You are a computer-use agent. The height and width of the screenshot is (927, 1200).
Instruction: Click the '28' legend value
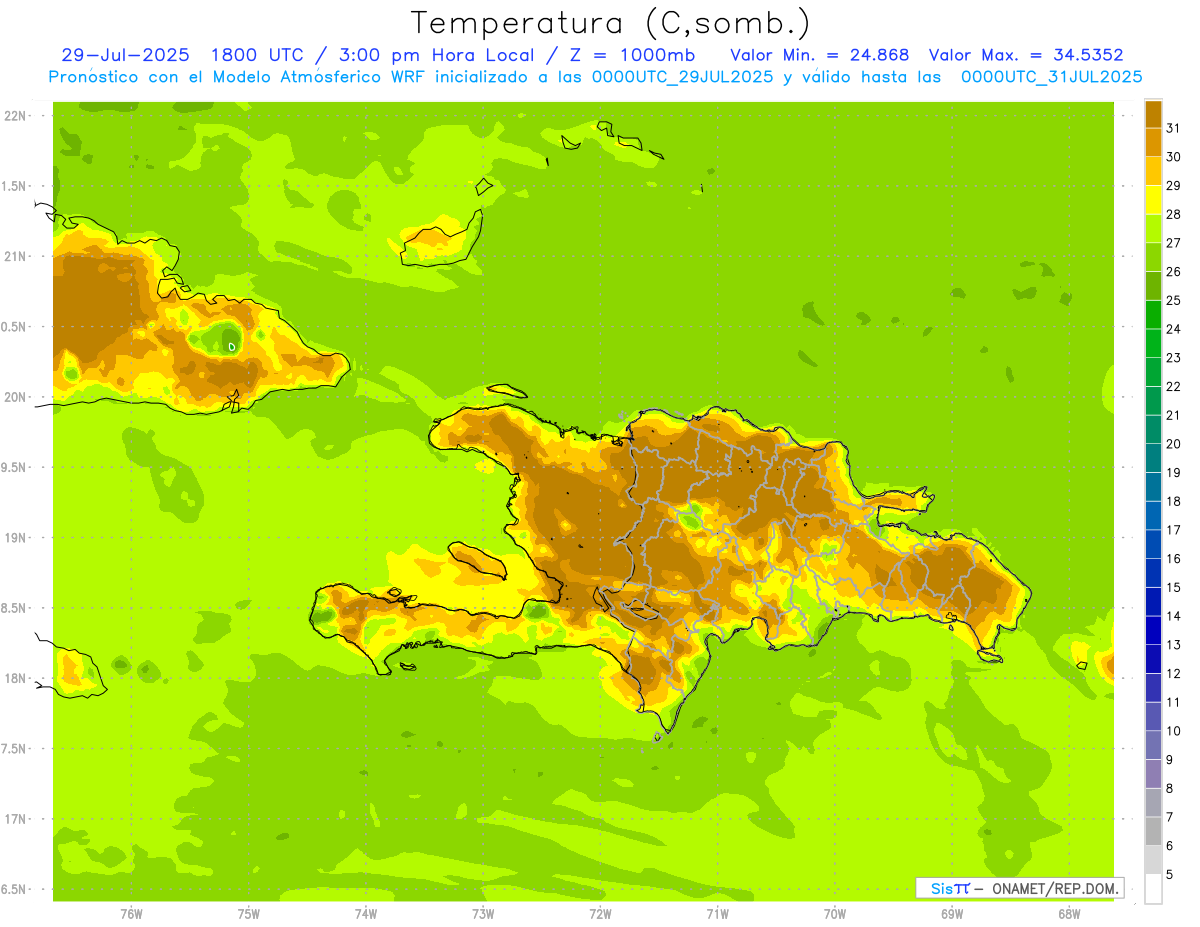(1174, 214)
